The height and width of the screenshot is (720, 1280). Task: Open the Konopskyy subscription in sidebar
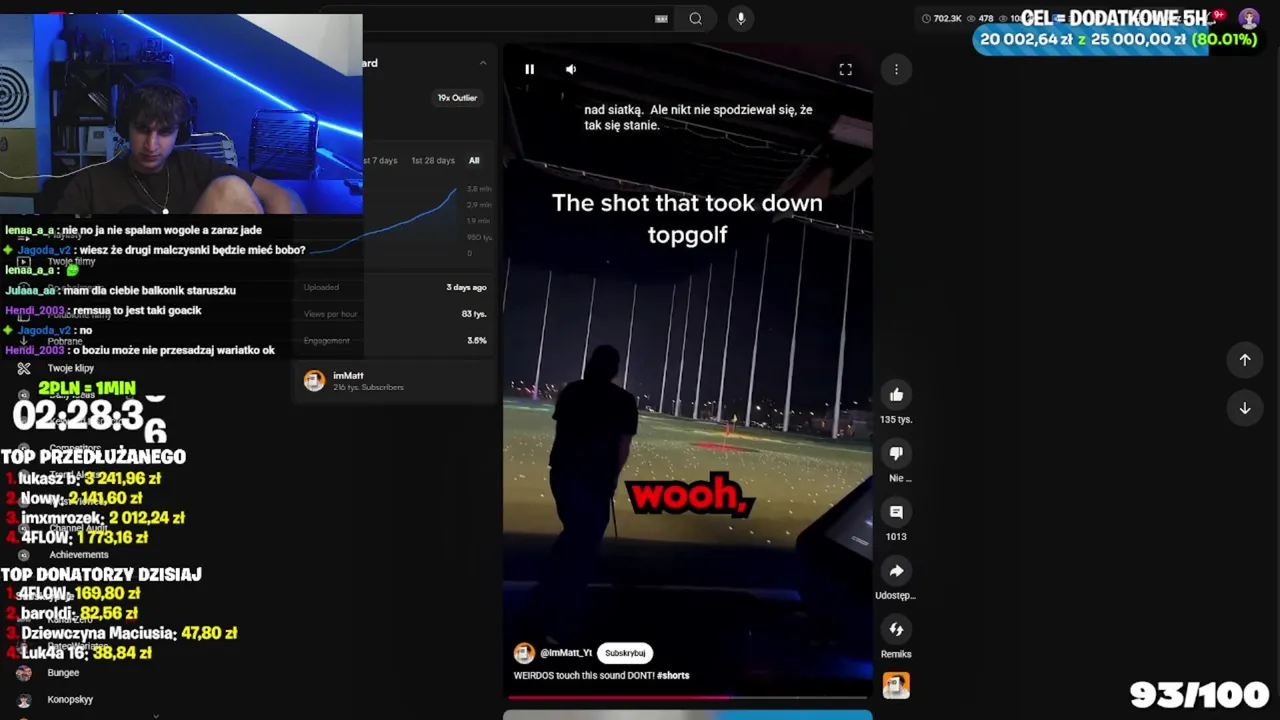(x=70, y=700)
